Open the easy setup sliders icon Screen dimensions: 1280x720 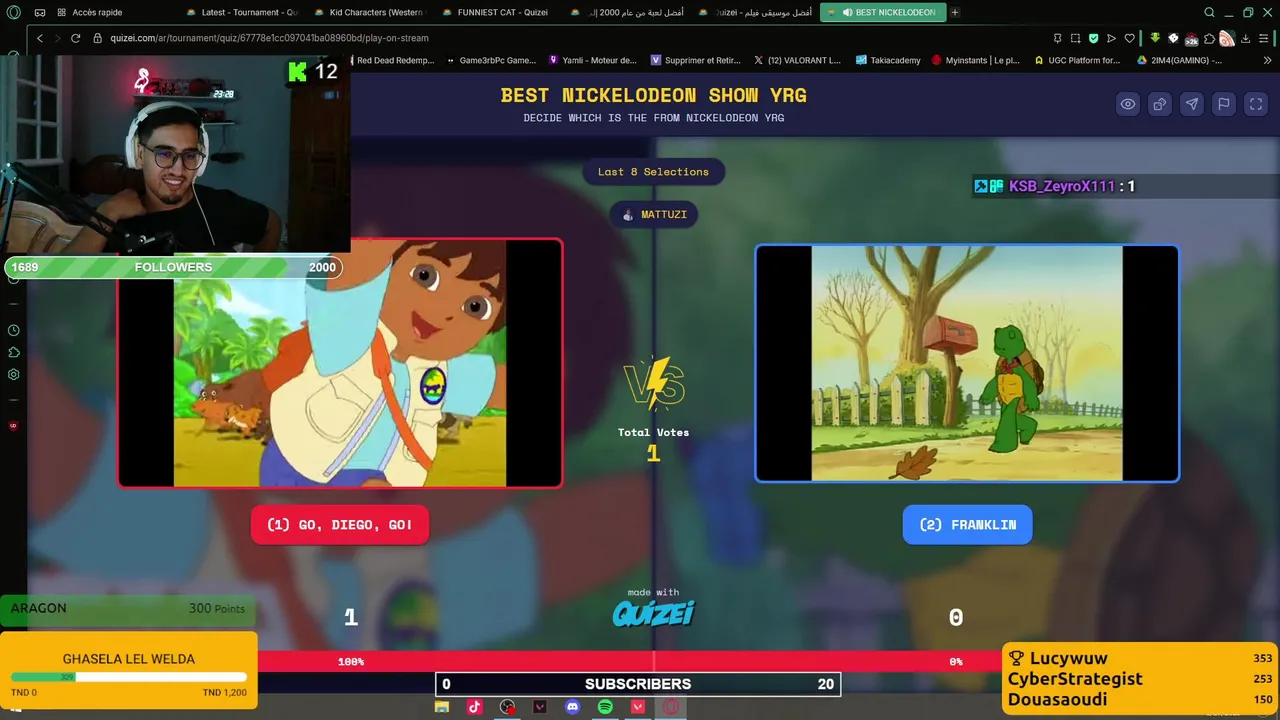(x=1263, y=38)
